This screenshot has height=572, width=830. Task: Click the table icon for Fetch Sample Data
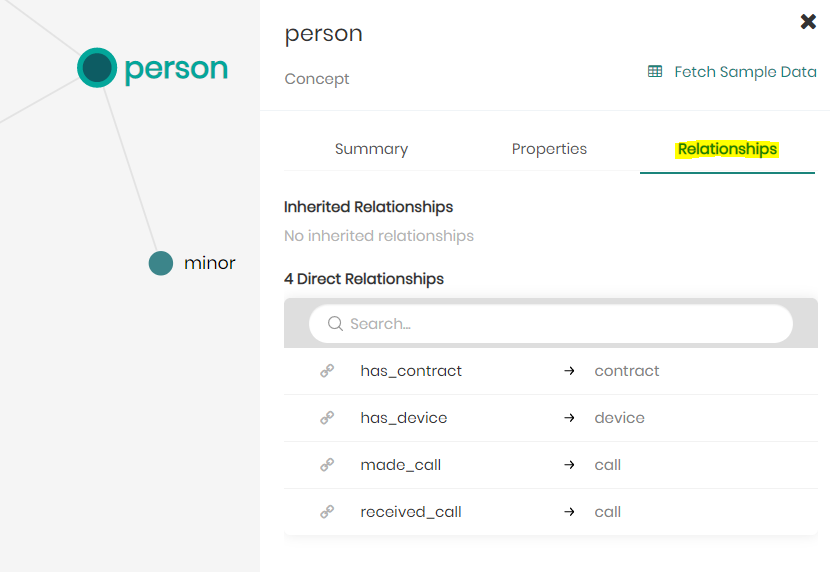pos(655,72)
